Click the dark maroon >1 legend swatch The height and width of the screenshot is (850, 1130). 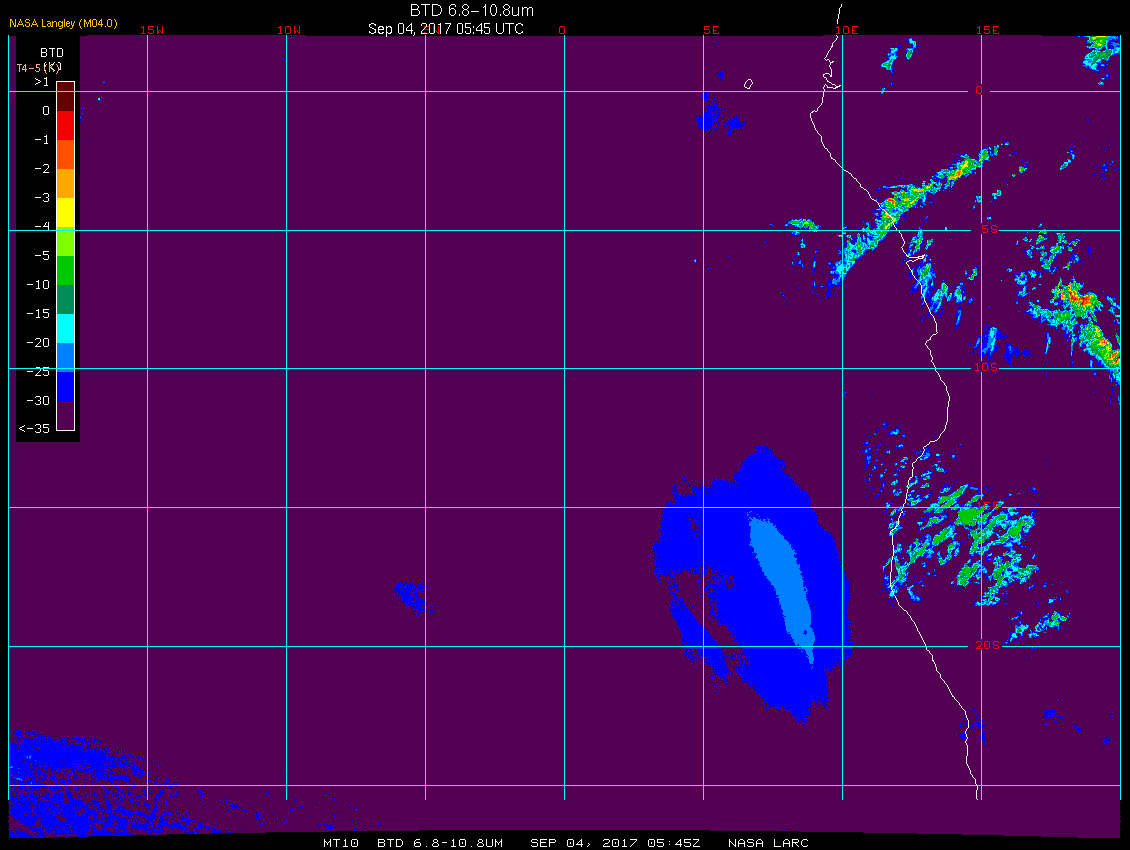[66, 97]
